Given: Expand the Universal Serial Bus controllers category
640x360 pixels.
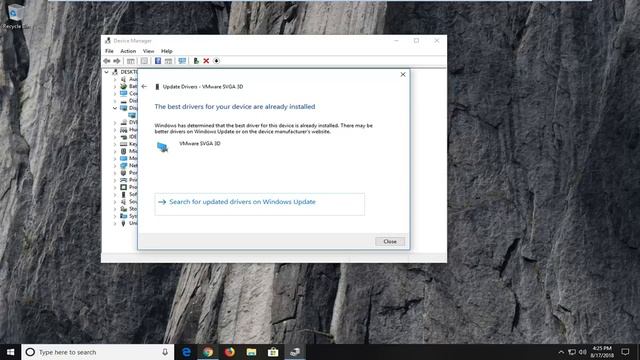Looking at the screenshot, I should 115,223.
